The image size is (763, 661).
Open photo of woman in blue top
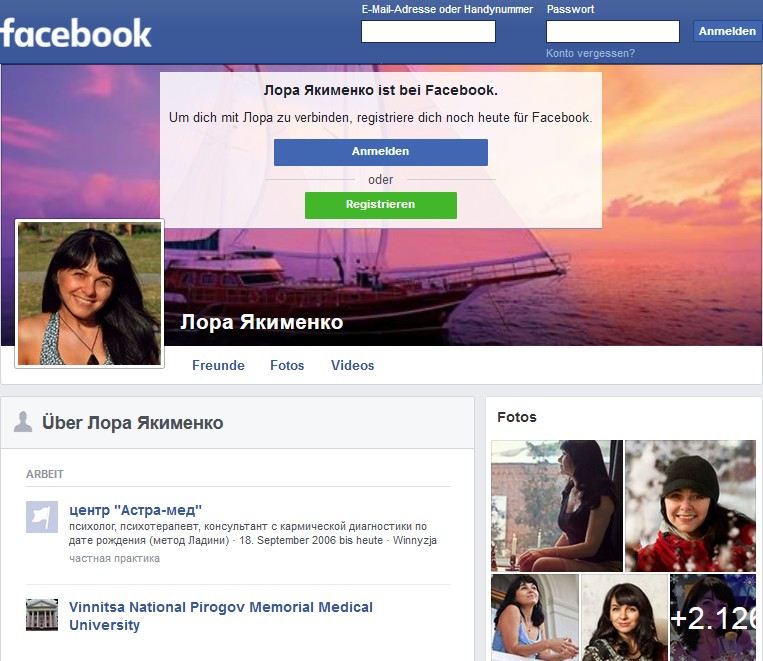coord(535,617)
